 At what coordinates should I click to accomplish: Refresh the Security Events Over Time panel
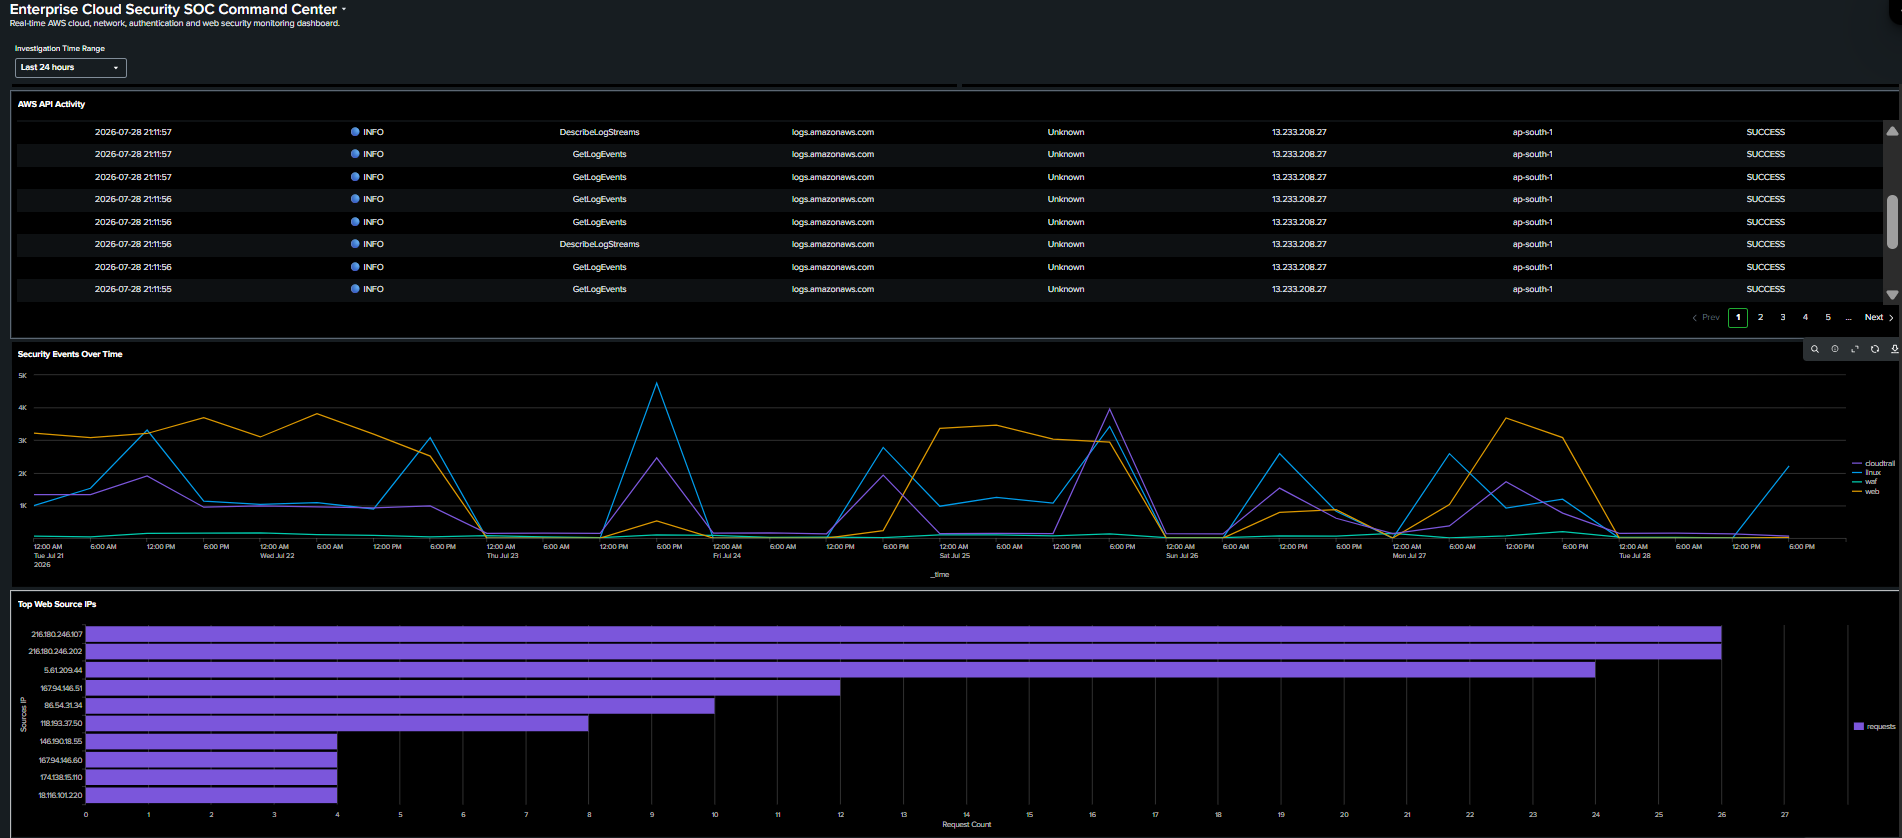[1875, 349]
